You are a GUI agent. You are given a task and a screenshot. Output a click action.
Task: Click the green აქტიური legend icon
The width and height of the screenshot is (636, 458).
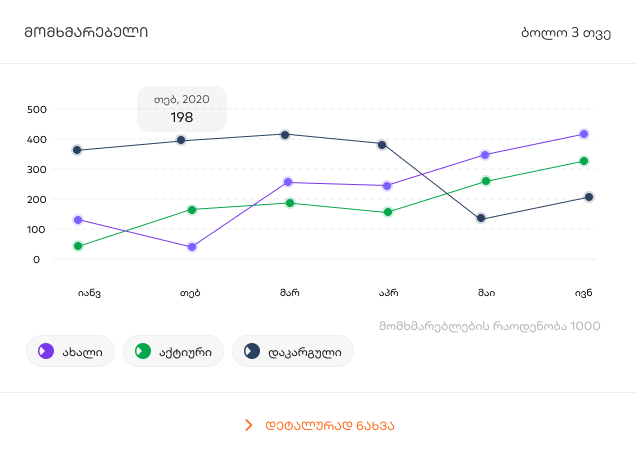click(143, 351)
